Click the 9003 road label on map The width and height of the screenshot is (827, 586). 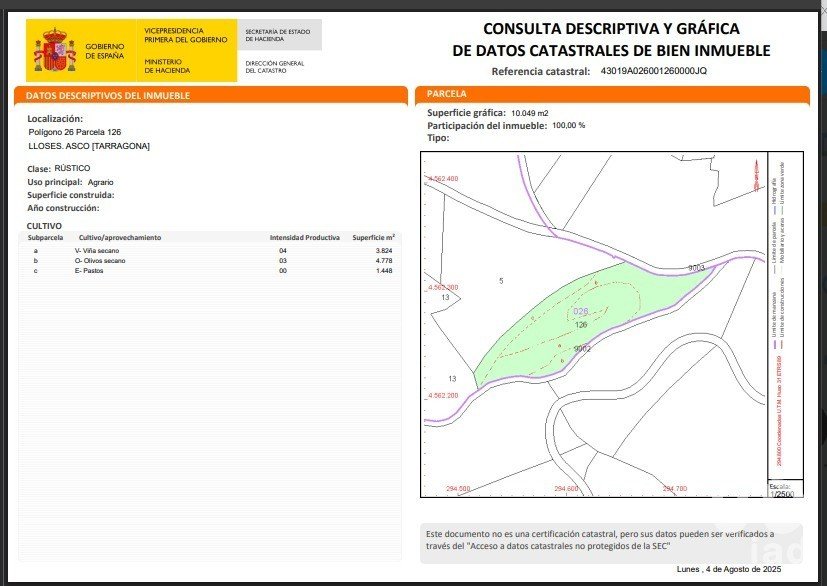(696, 268)
